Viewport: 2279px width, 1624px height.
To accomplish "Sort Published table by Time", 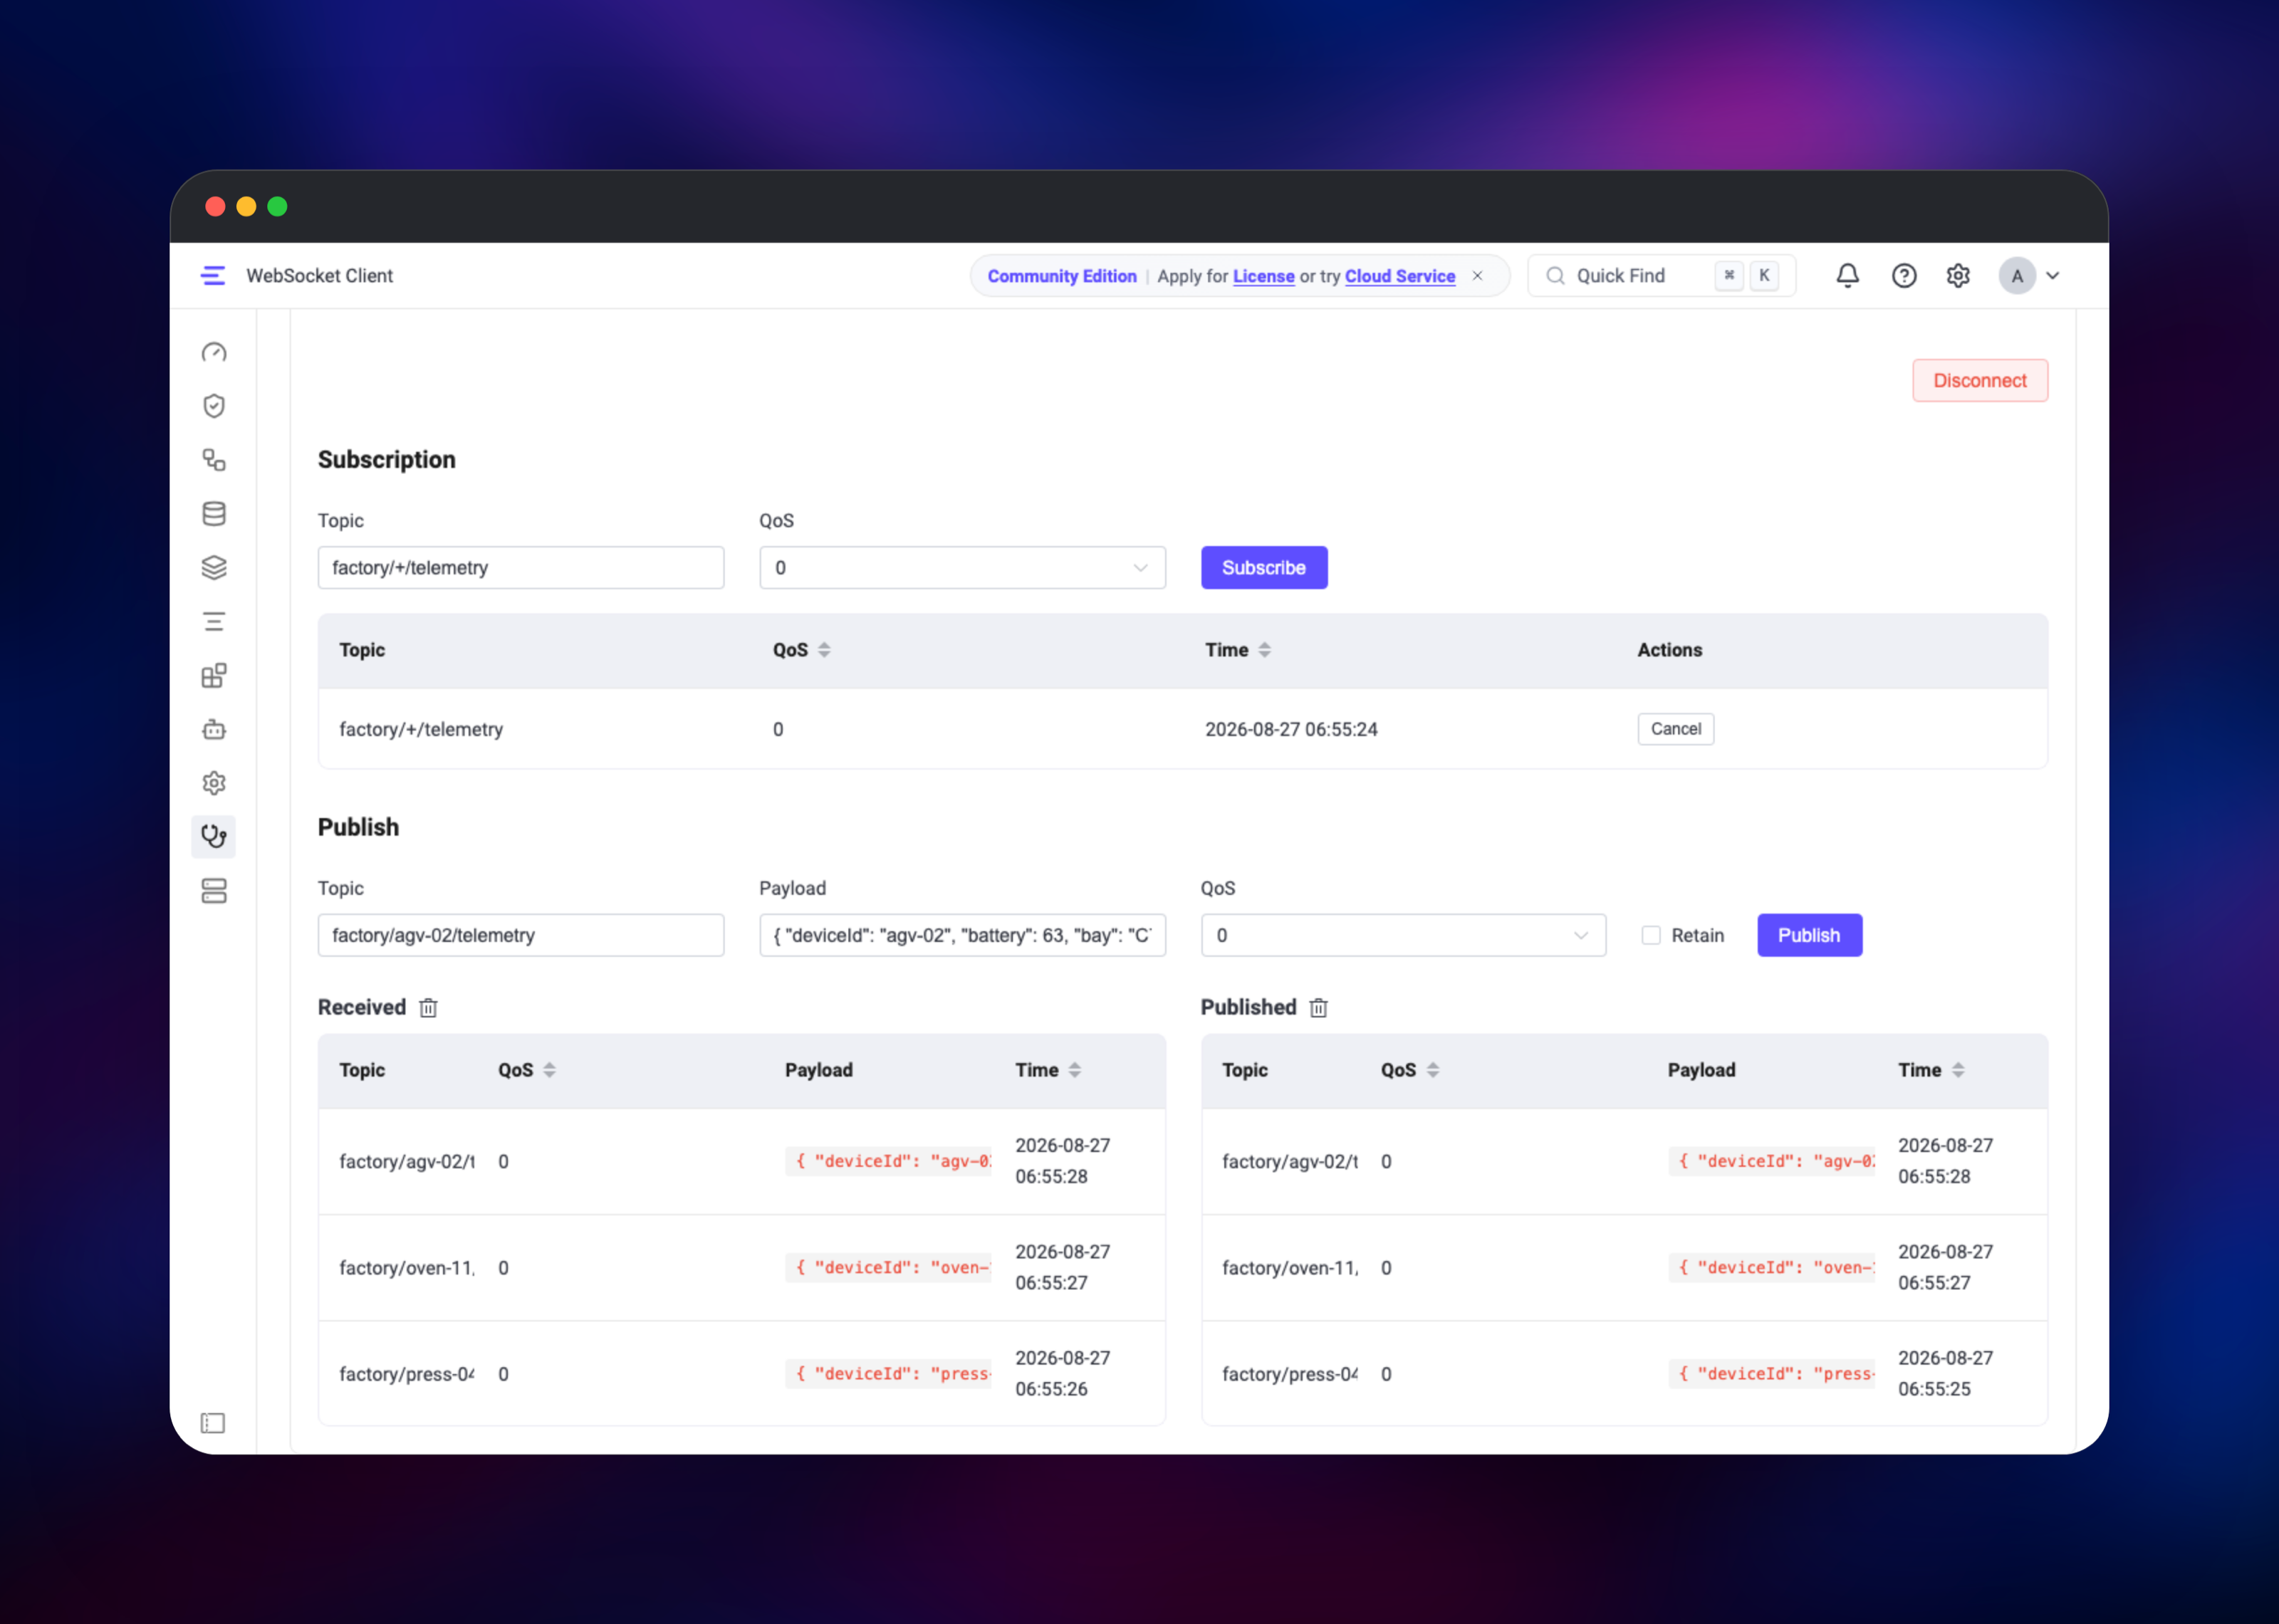I will pyautogui.click(x=1957, y=1070).
